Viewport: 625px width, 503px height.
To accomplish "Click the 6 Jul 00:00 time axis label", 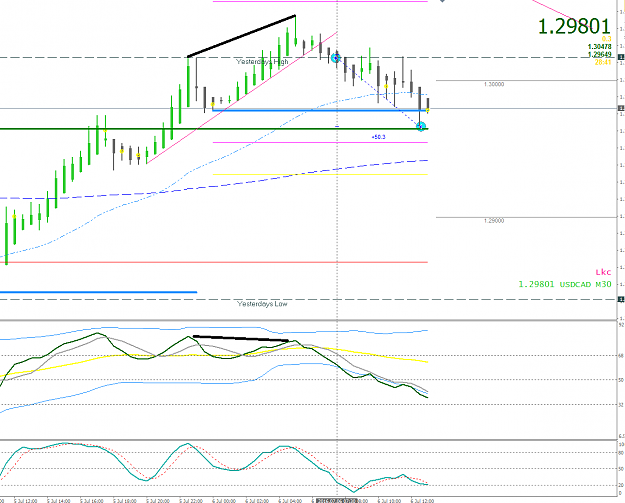I will click(x=224, y=501).
